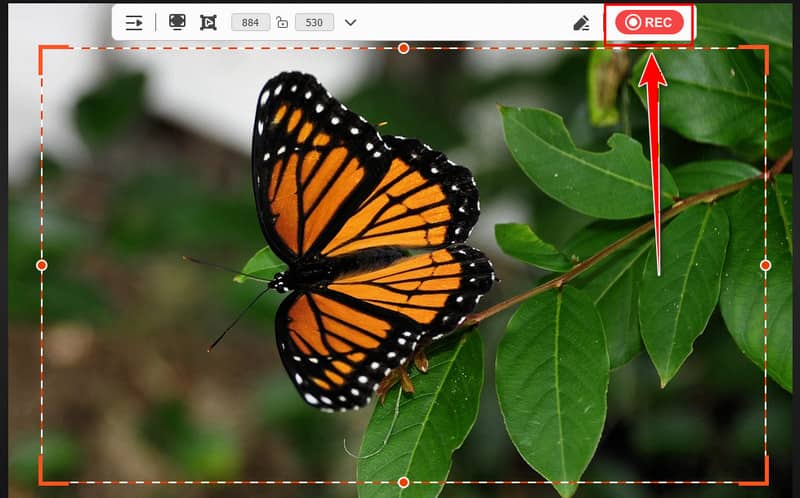Select the full screen capture icon
Image resolution: width=800 pixels, height=498 pixels.
point(177,22)
